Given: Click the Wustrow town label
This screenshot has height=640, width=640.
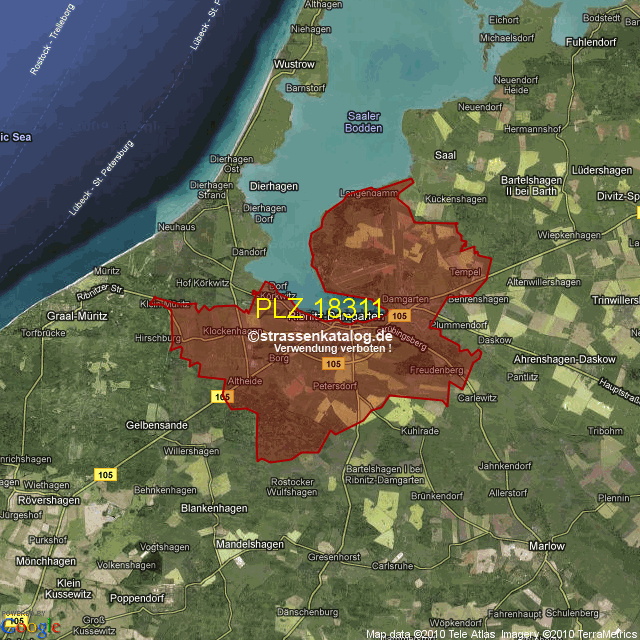Looking at the screenshot, I should coord(294,64).
